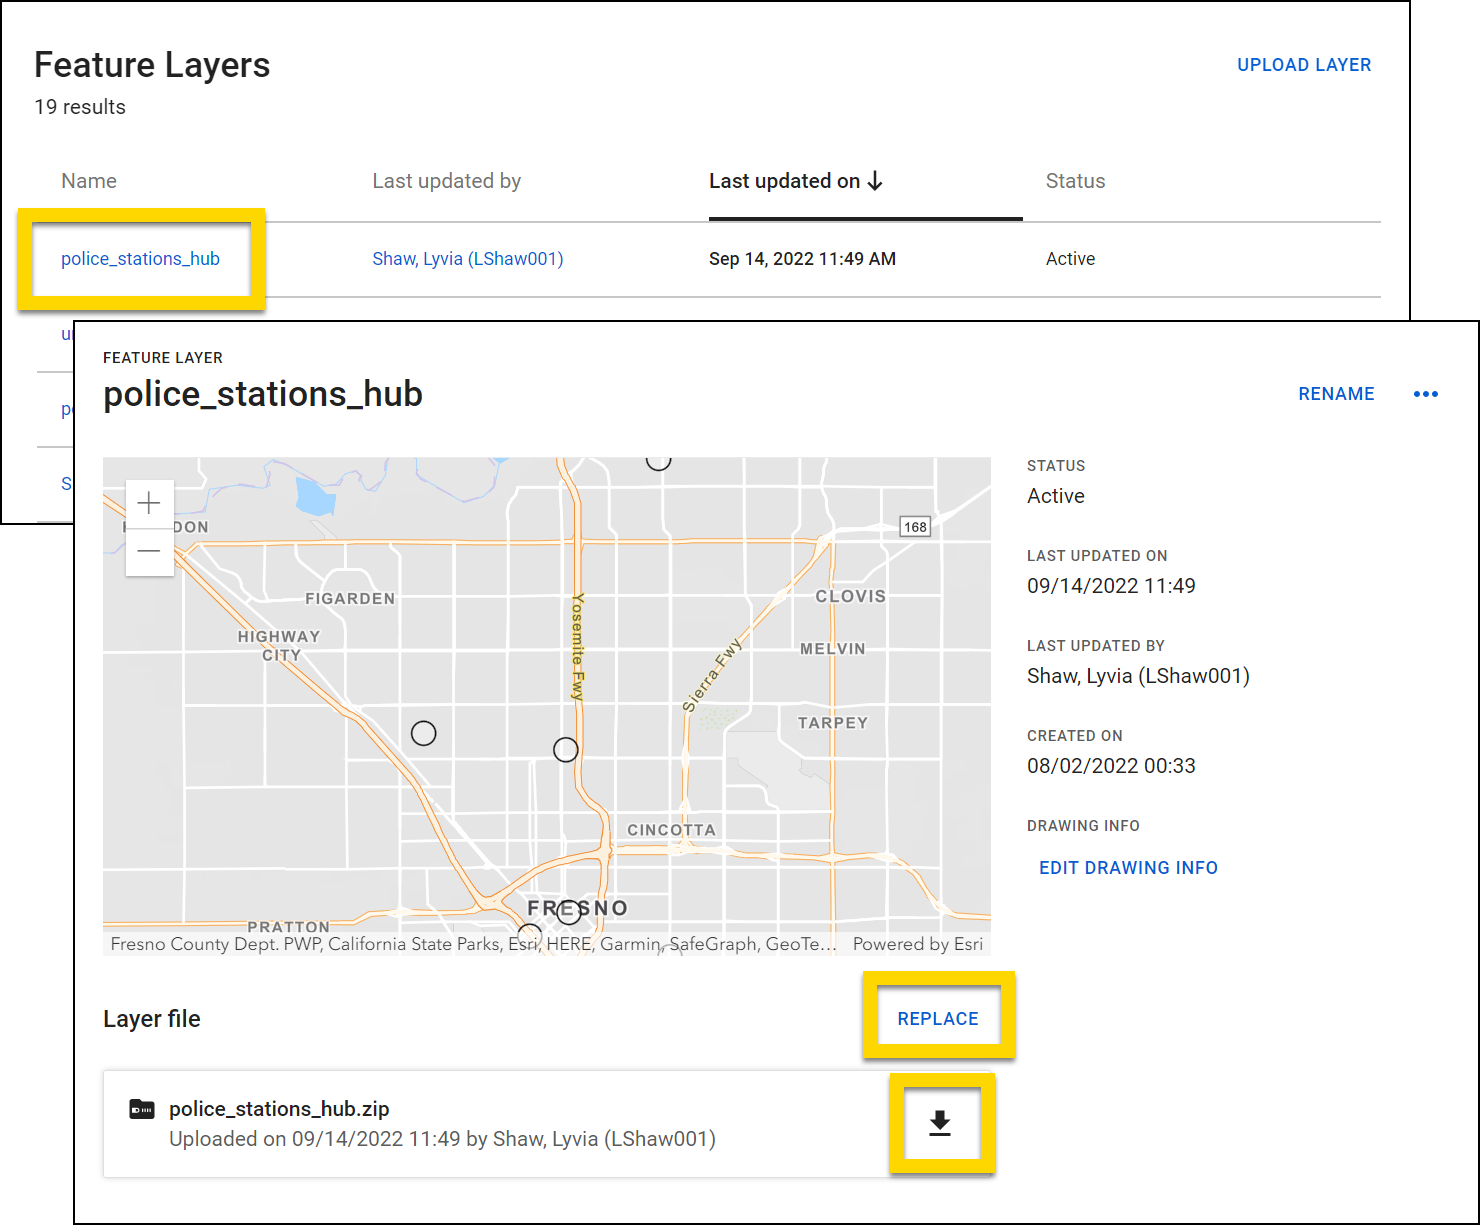The image size is (1480, 1225).
Task: Open EDIT DRAWING INFO
Action: (x=1128, y=867)
